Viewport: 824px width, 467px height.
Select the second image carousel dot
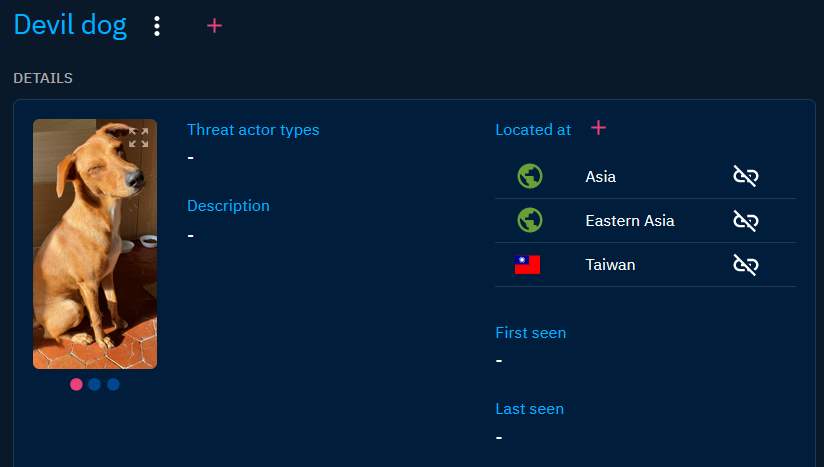(94, 384)
